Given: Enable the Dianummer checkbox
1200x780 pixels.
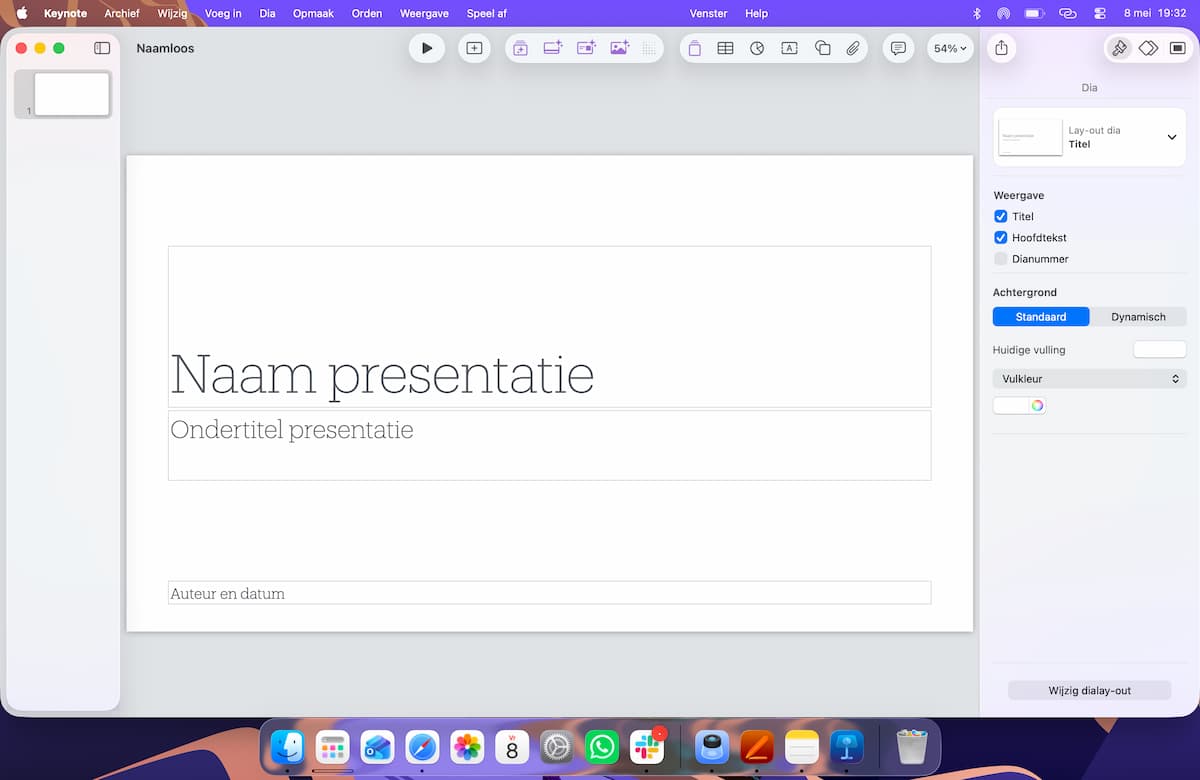Looking at the screenshot, I should 1000,259.
